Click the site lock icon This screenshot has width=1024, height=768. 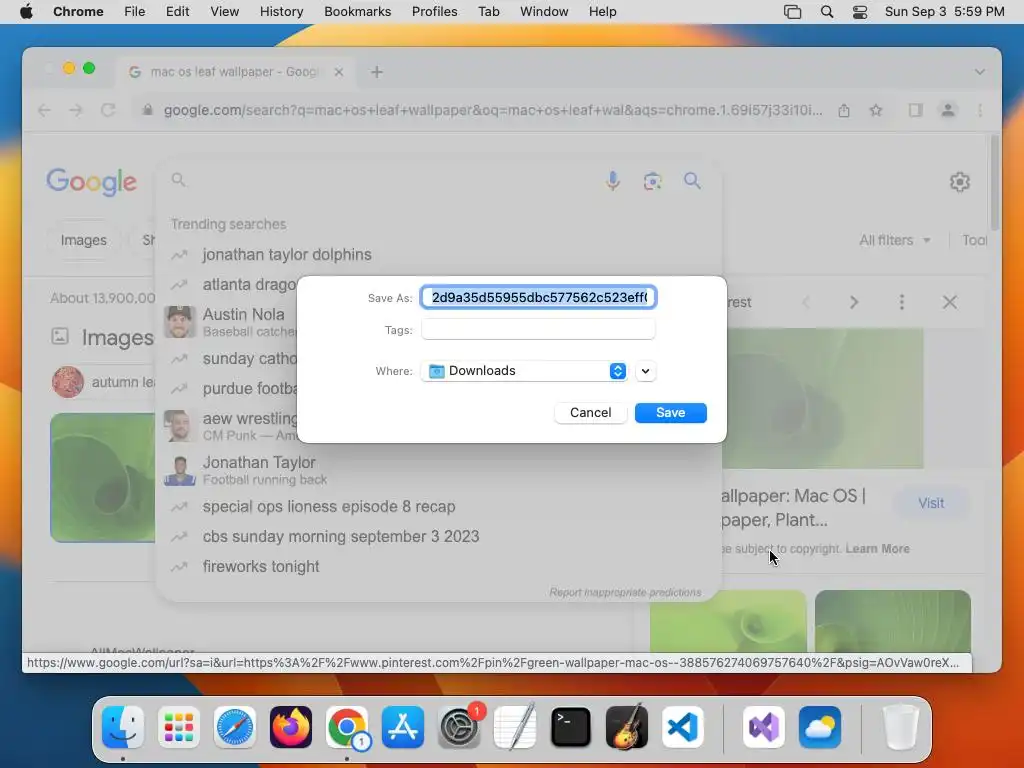148,110
